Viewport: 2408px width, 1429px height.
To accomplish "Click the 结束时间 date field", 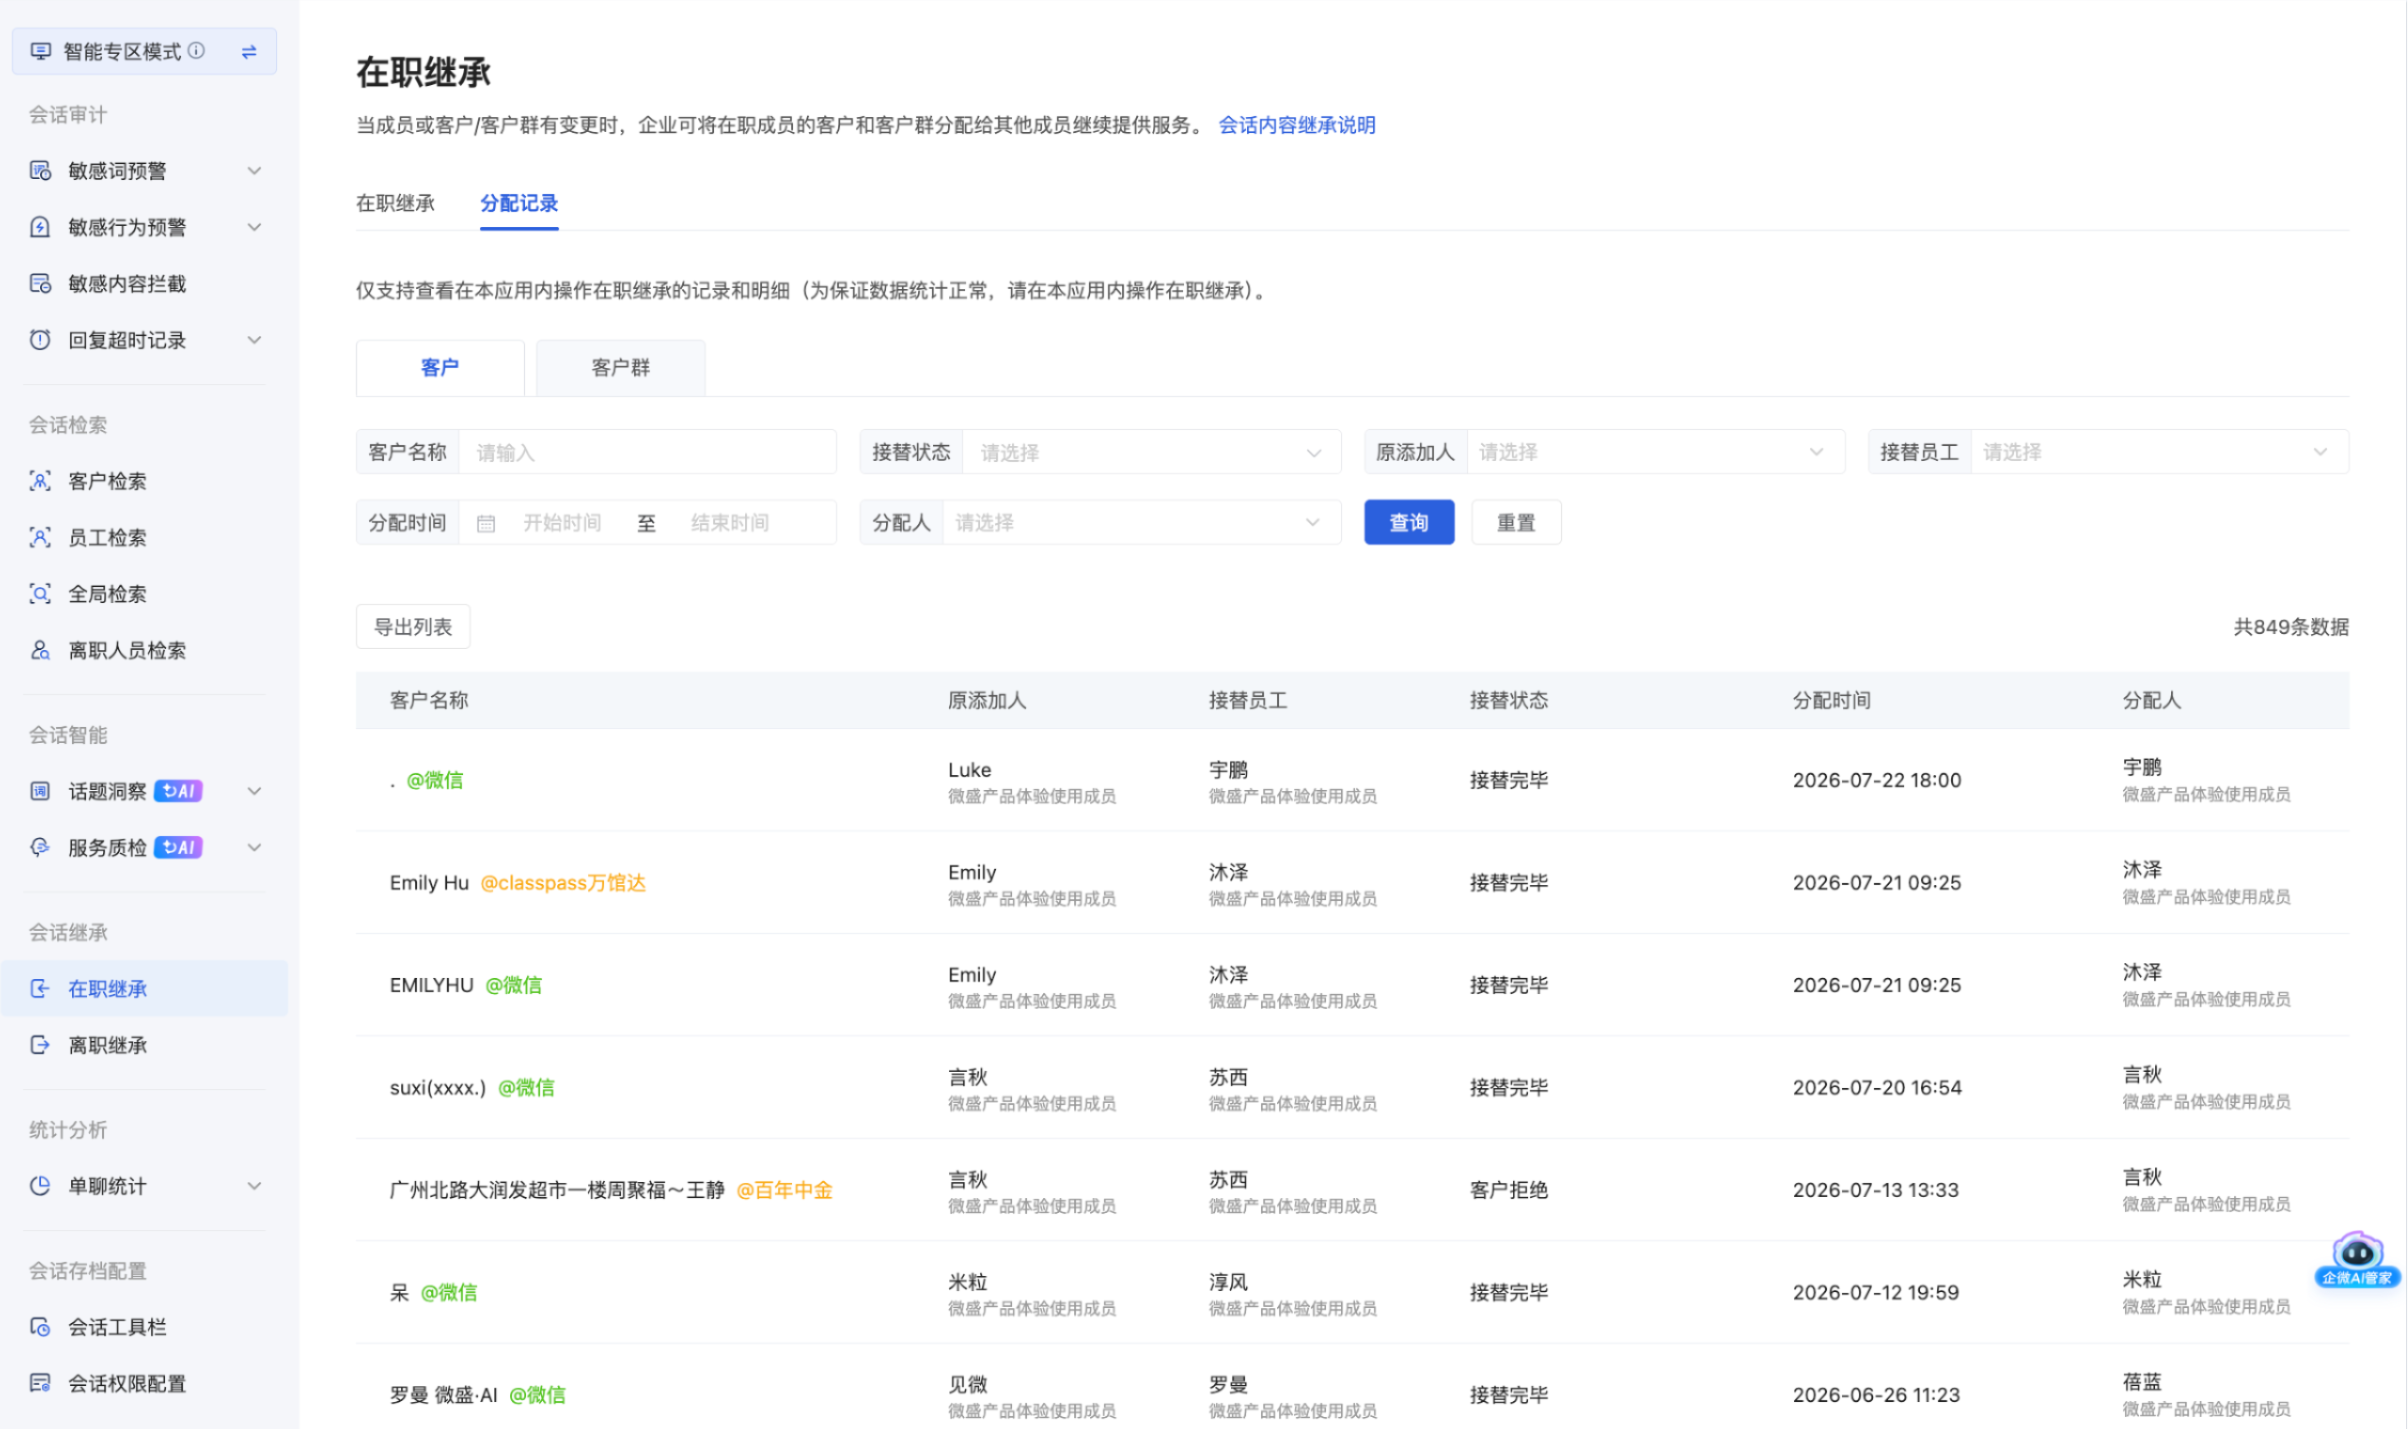I will [730, 523].
